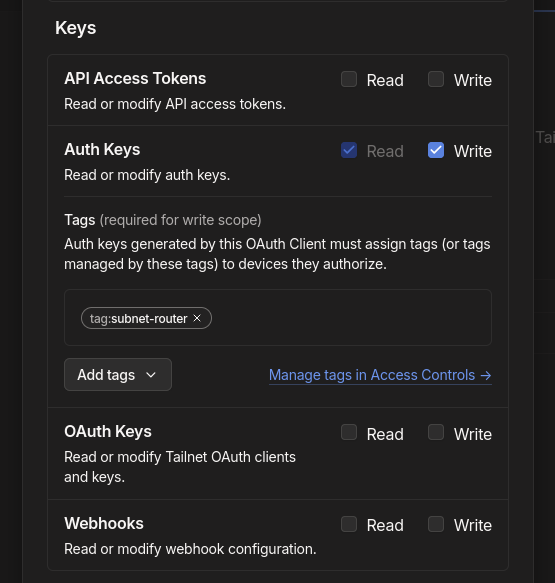Click 'Read or modify API access tokens.' text
Screen dimensions: 555x583
click(175, 104)
